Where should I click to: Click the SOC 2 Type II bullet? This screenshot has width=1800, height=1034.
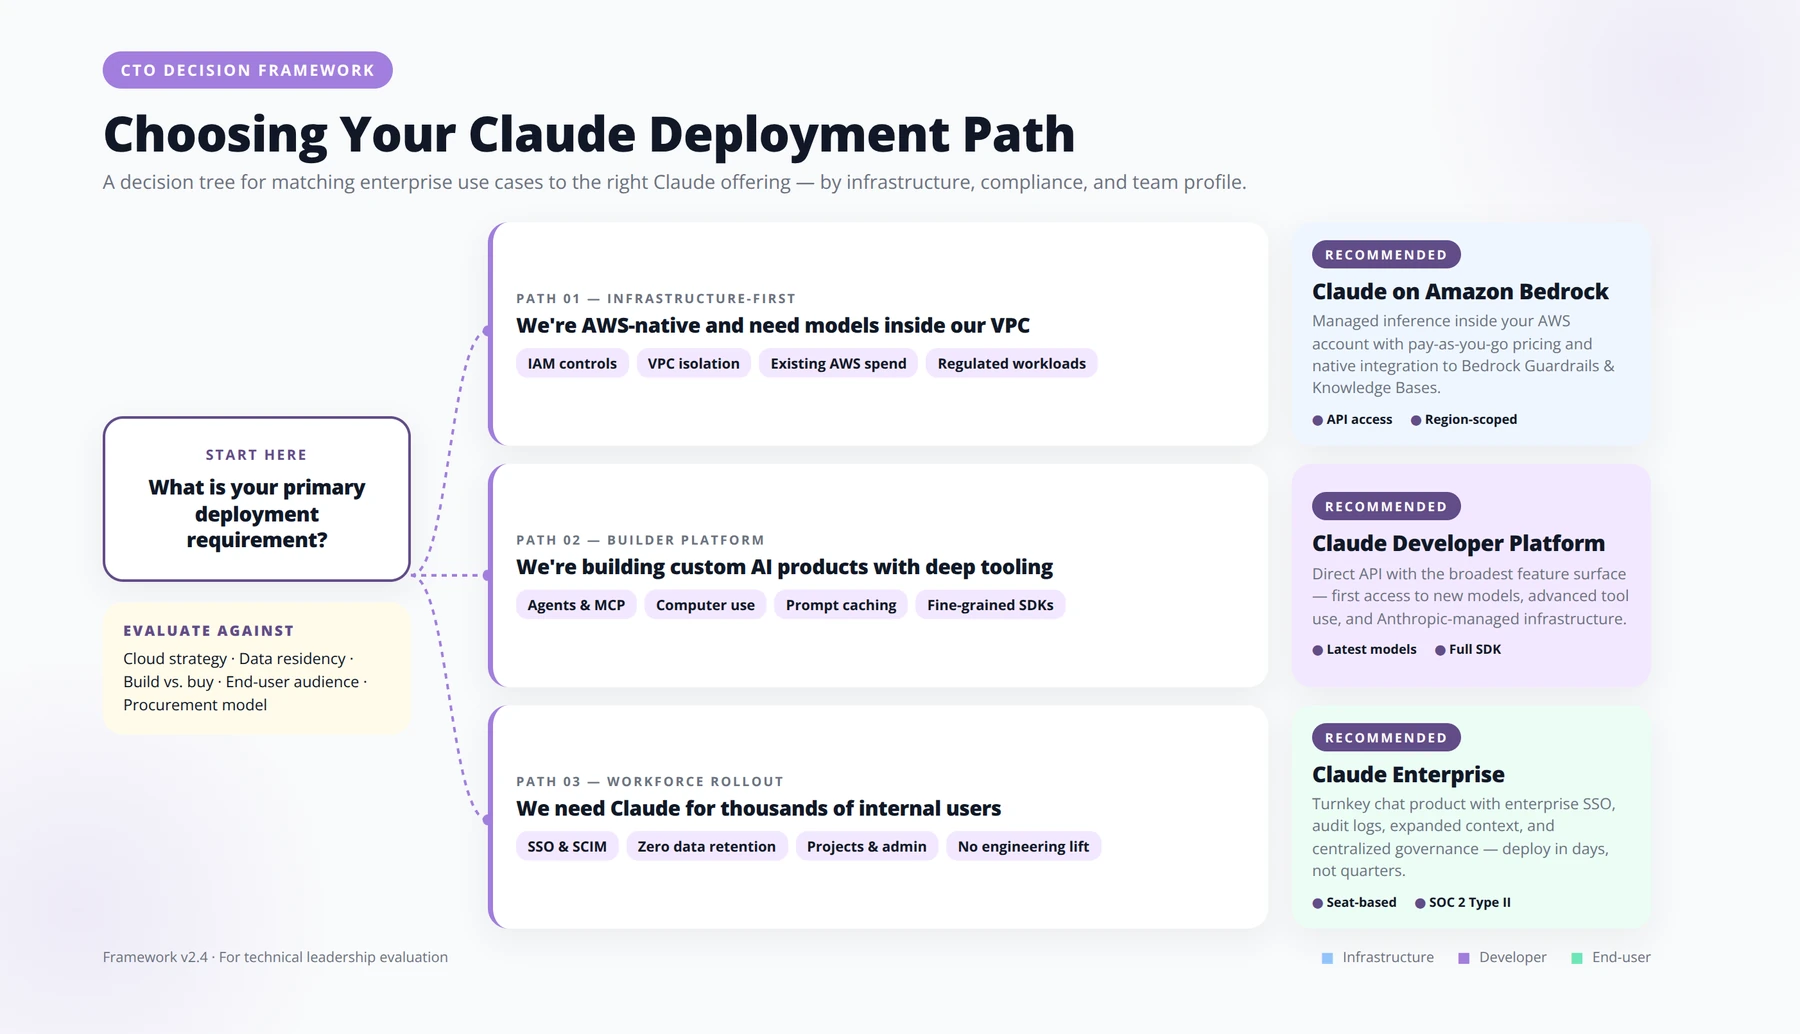coord(1463,902)
